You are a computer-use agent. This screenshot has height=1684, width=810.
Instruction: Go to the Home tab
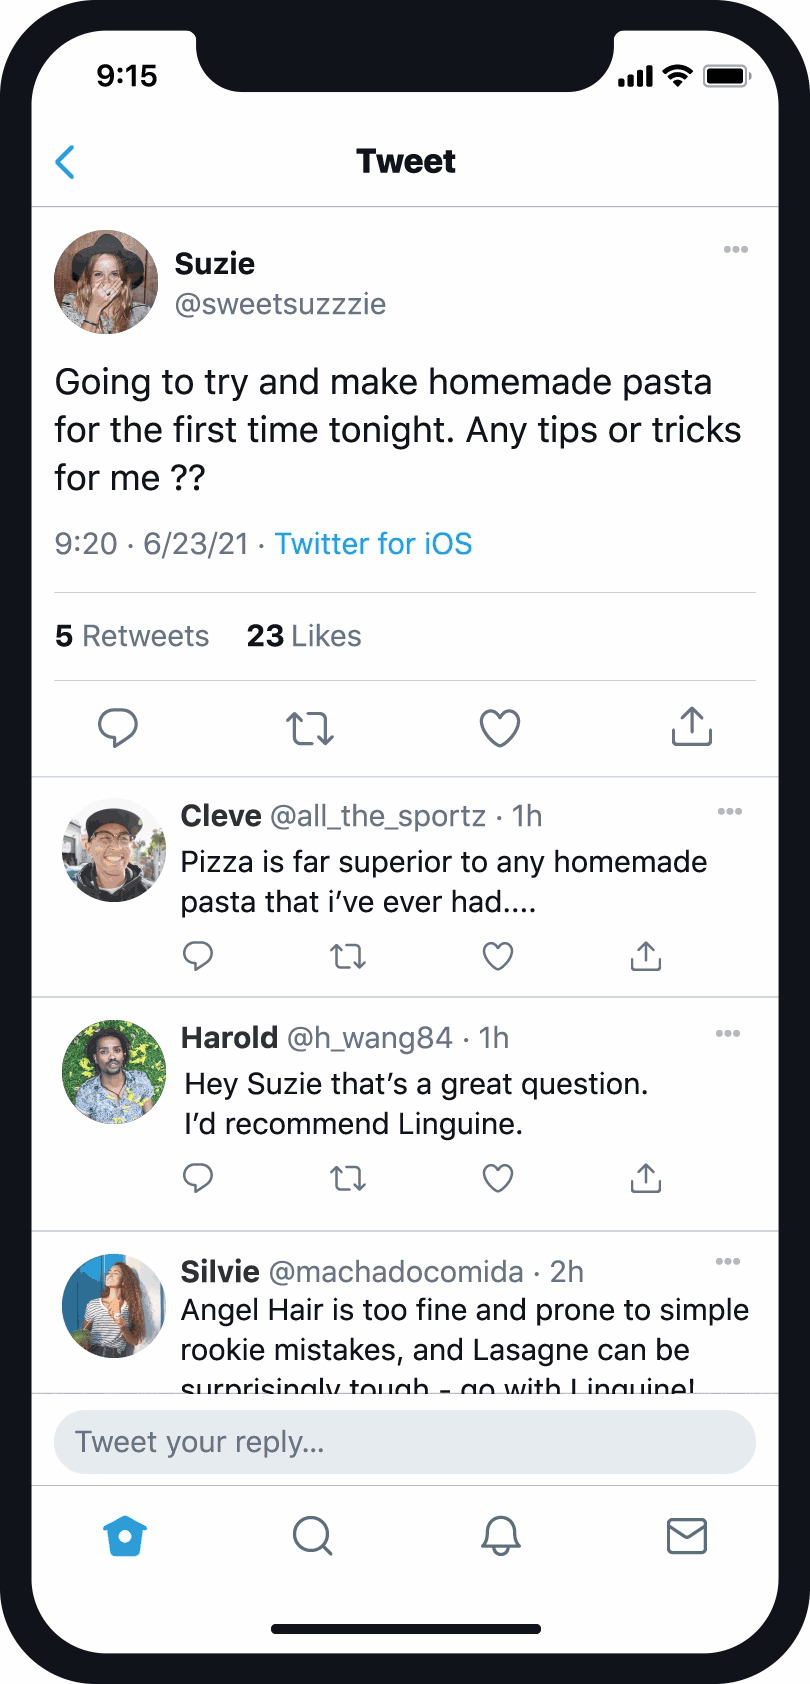126,1536
